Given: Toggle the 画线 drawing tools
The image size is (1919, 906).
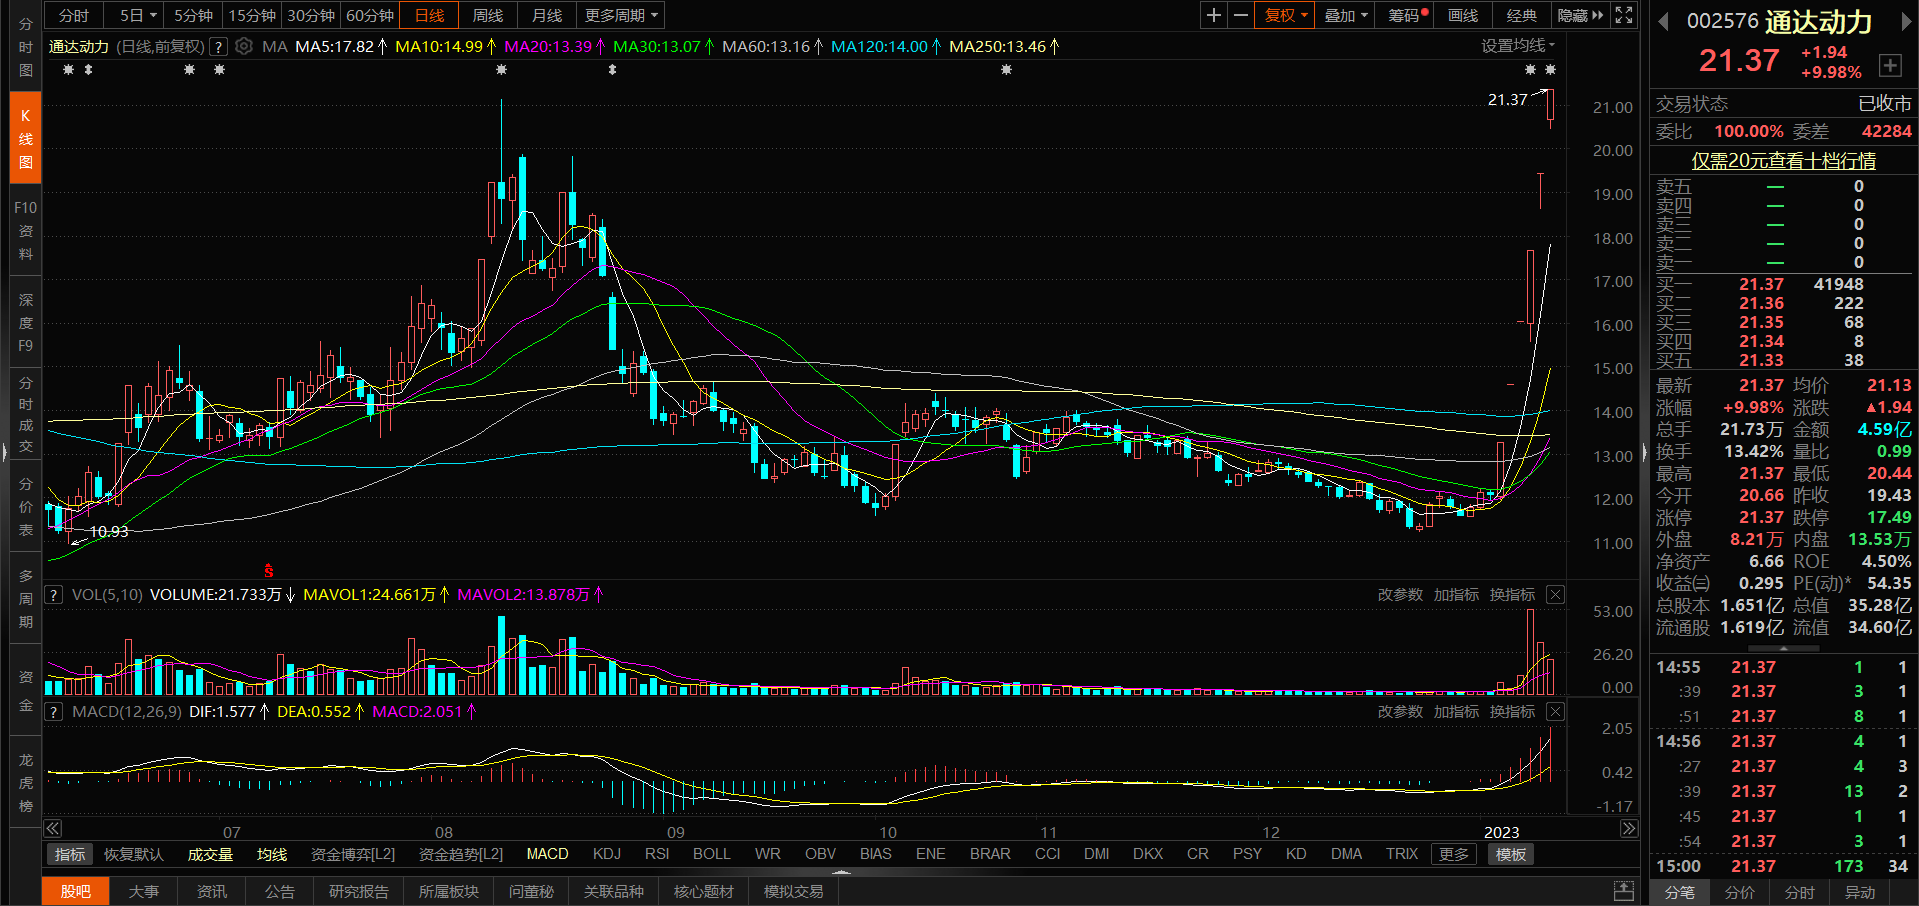Looking at the screenshot, I should click(1463, 15).
